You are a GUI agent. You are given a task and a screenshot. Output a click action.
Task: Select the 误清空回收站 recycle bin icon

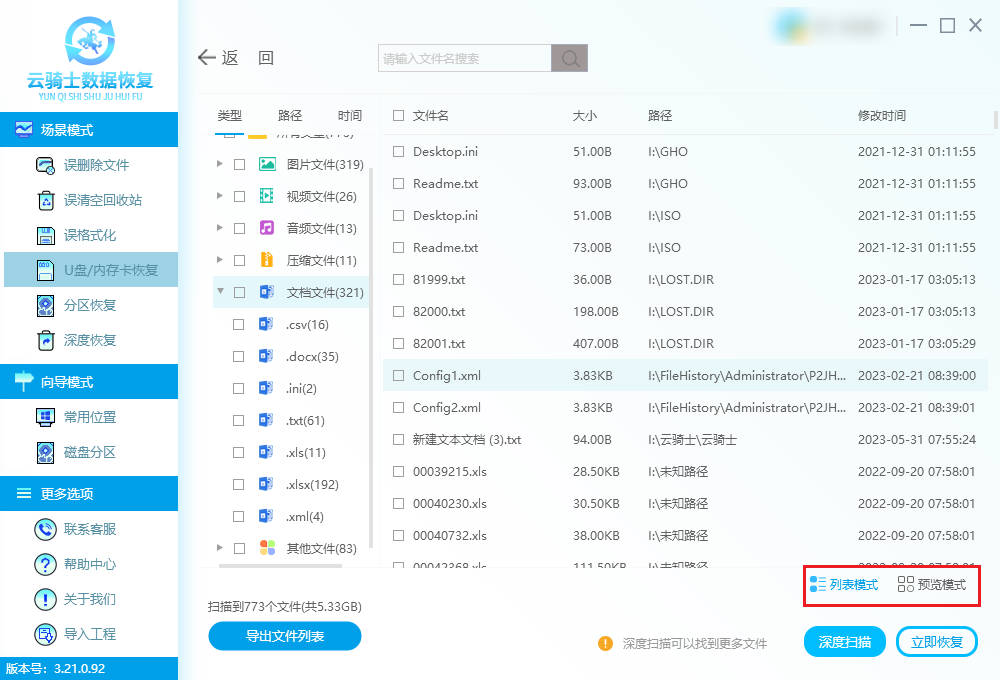coord(46,200)
